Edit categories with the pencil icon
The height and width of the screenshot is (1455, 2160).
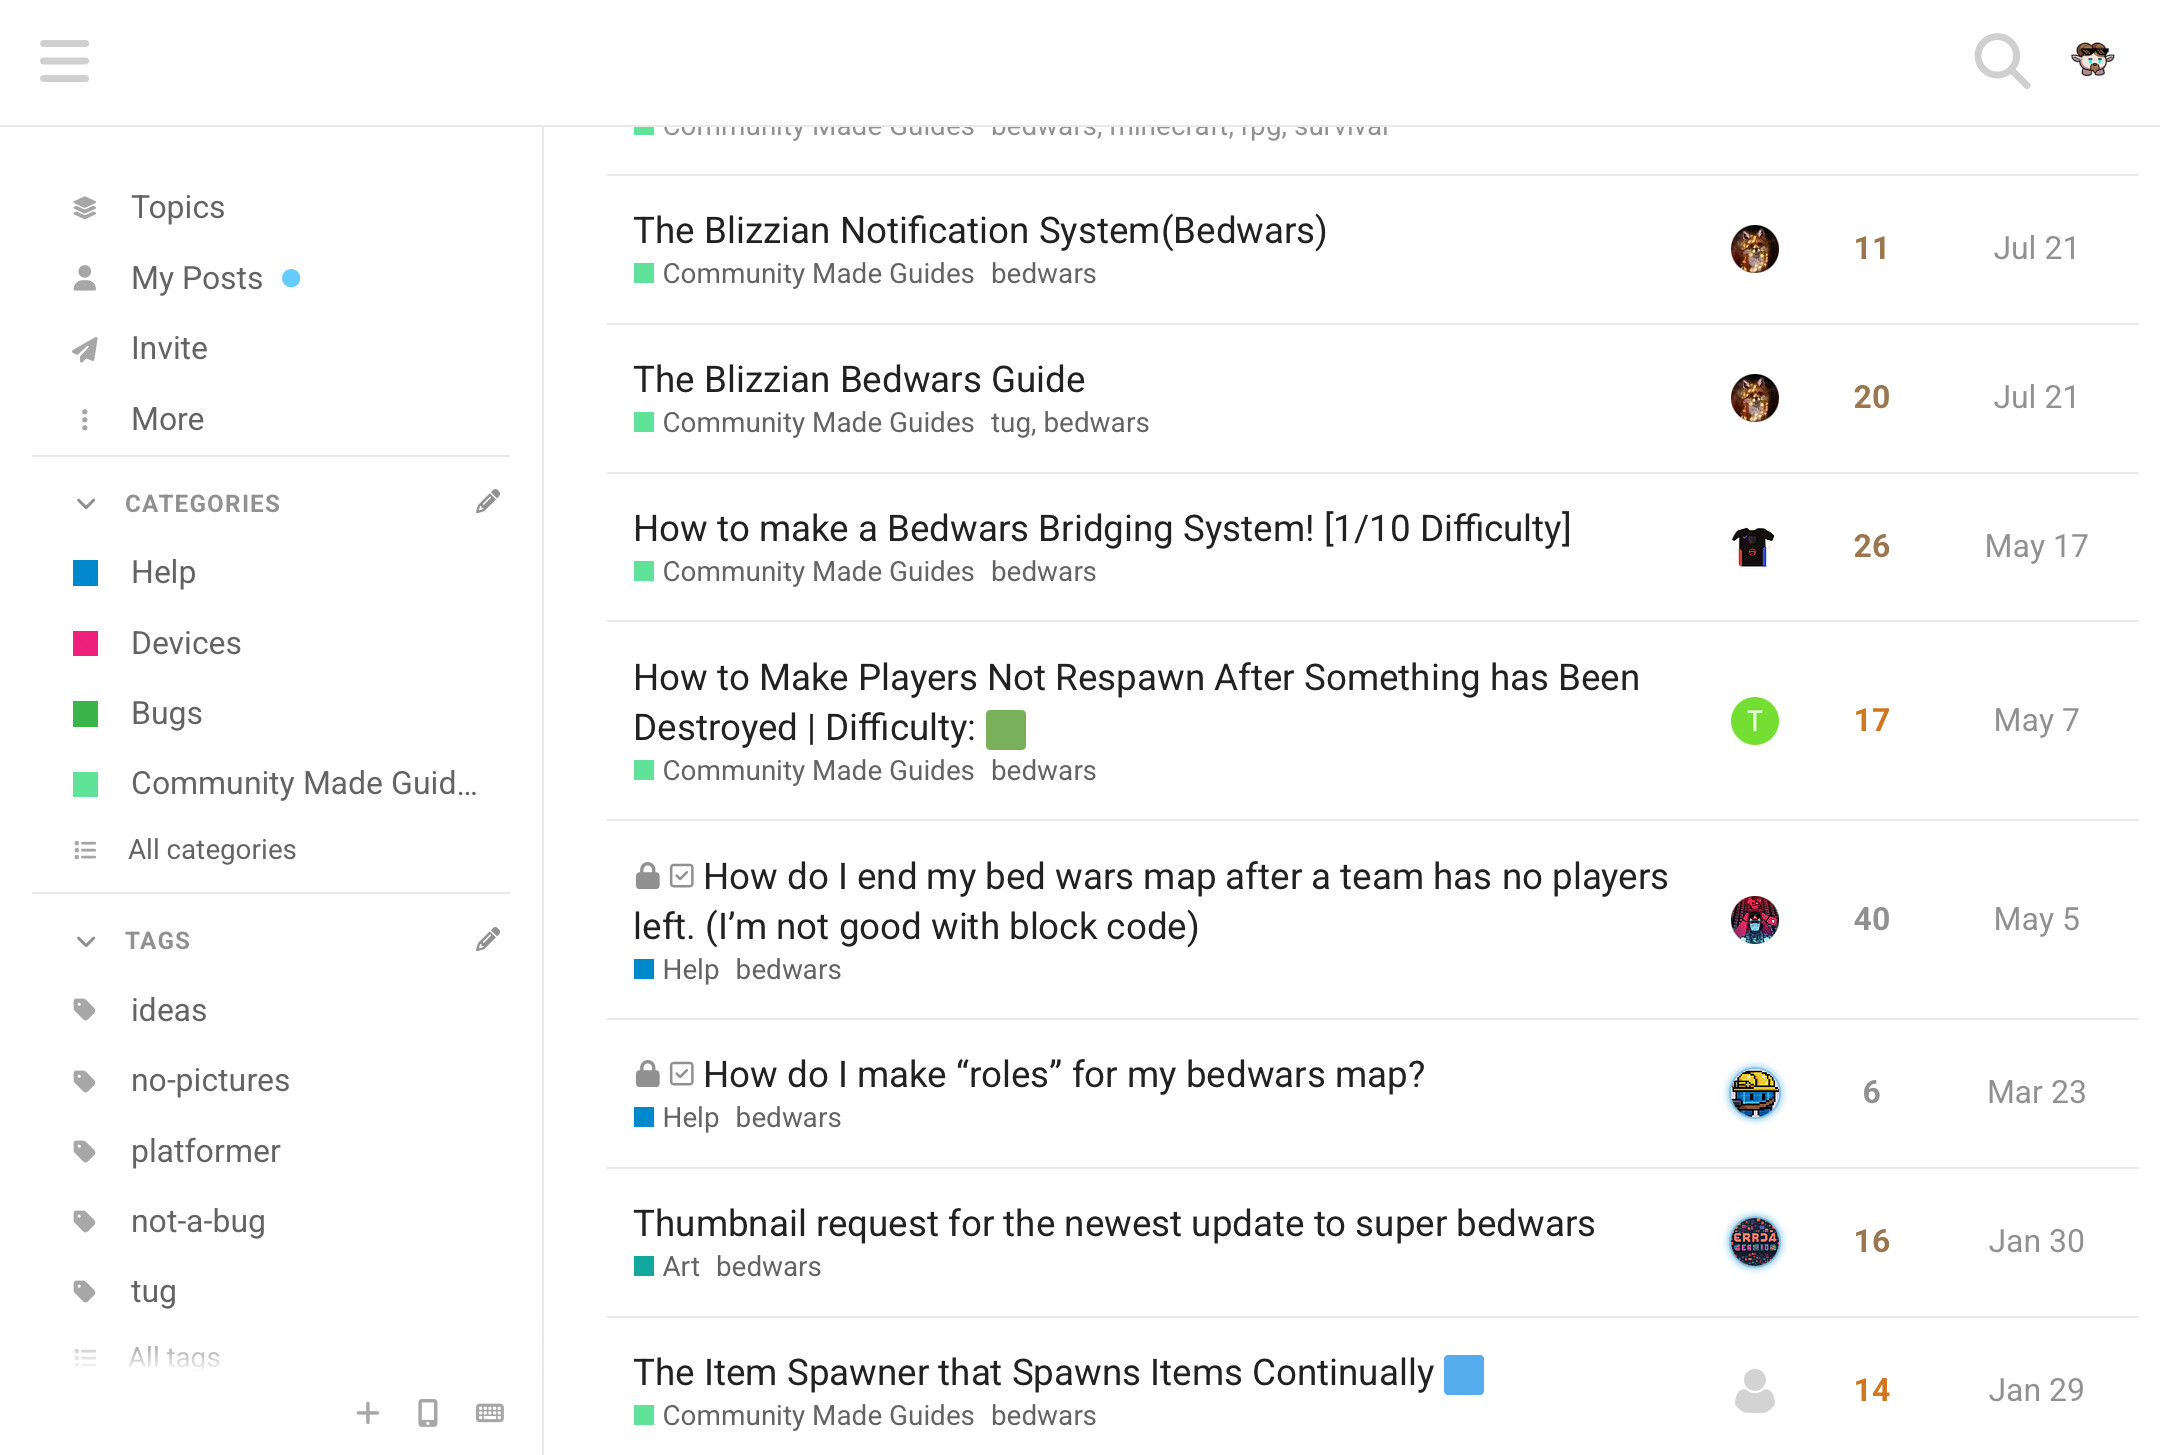tap(488, 502)
